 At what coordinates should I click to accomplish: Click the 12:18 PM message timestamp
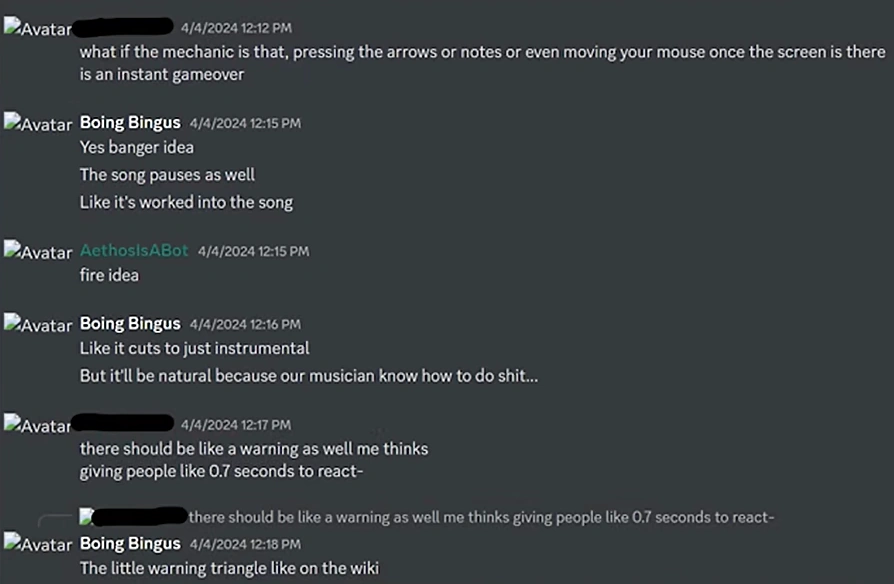(x=245, y=544)
